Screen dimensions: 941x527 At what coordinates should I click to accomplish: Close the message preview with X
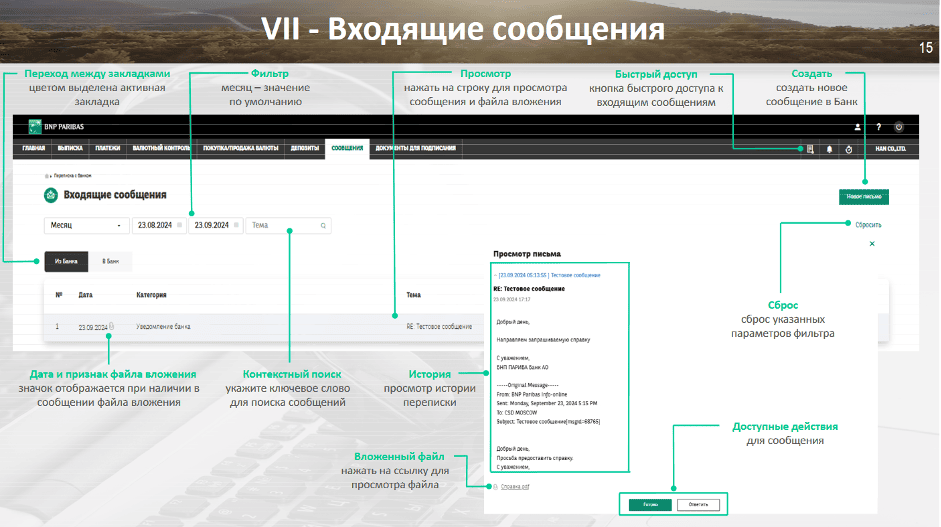pos(872,244)
